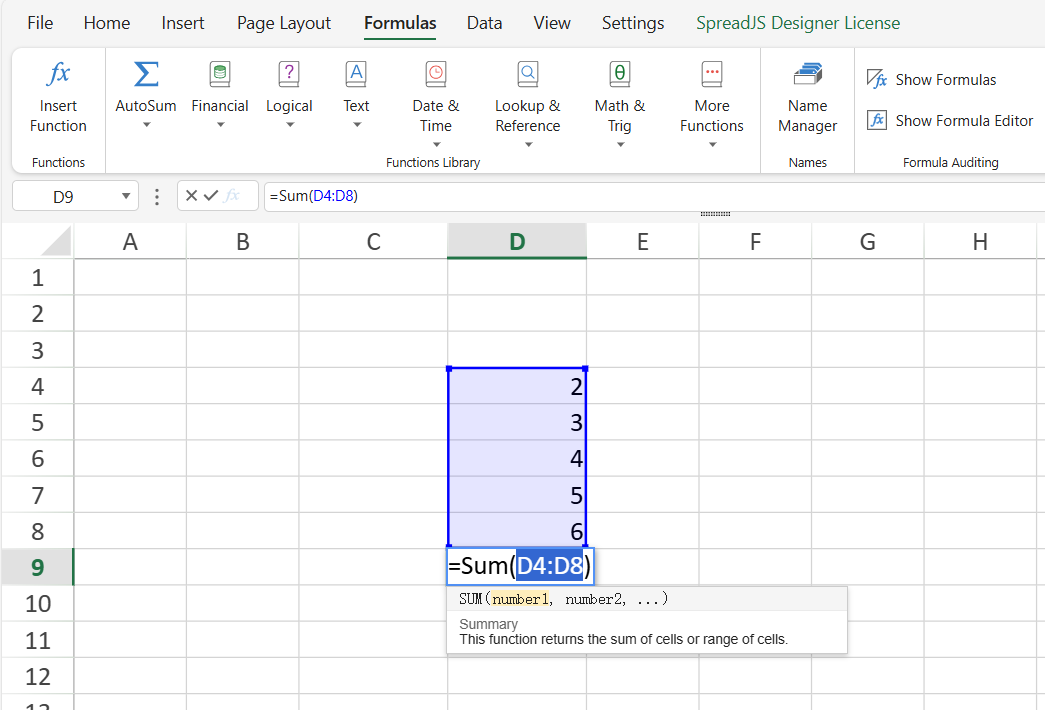This screenshot has height=710, width=1045.
Task: Select column A header
Action: pyautogui.click(x=130, y=241)
